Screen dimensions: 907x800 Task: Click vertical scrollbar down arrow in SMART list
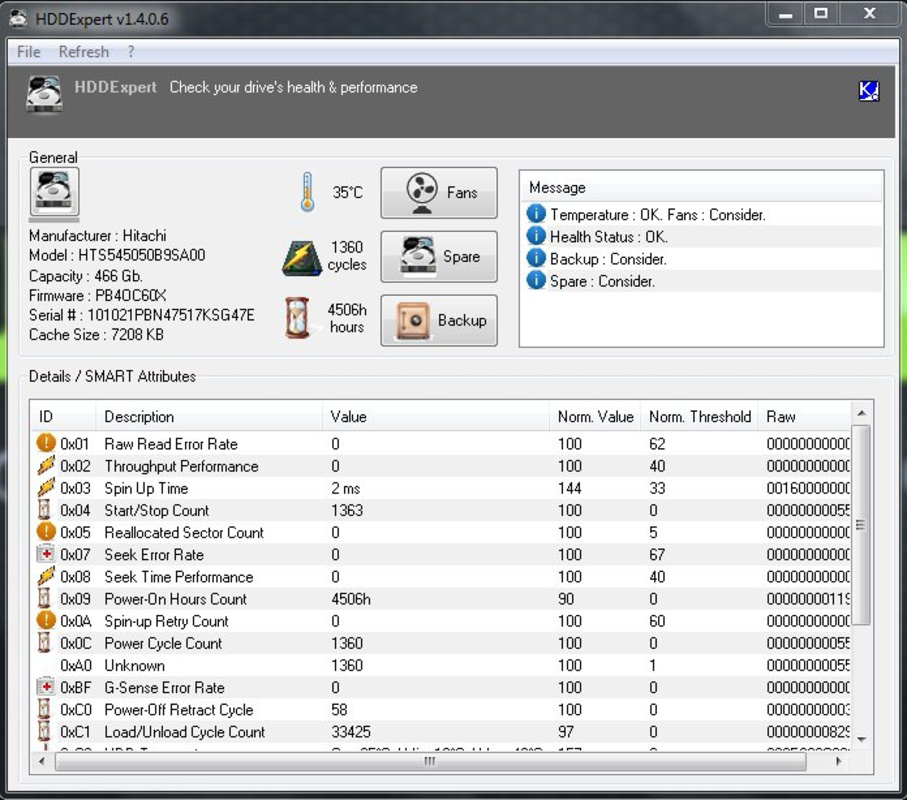tap(861, 739)
